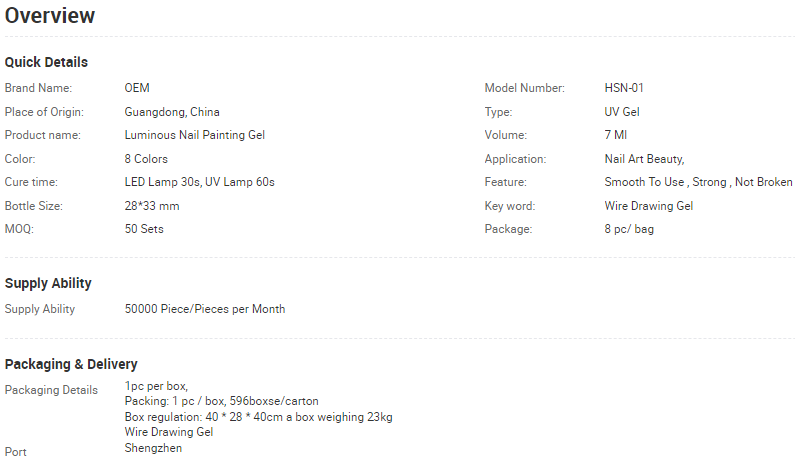Click the Supply Ability section heading

[x=48, y=284]
